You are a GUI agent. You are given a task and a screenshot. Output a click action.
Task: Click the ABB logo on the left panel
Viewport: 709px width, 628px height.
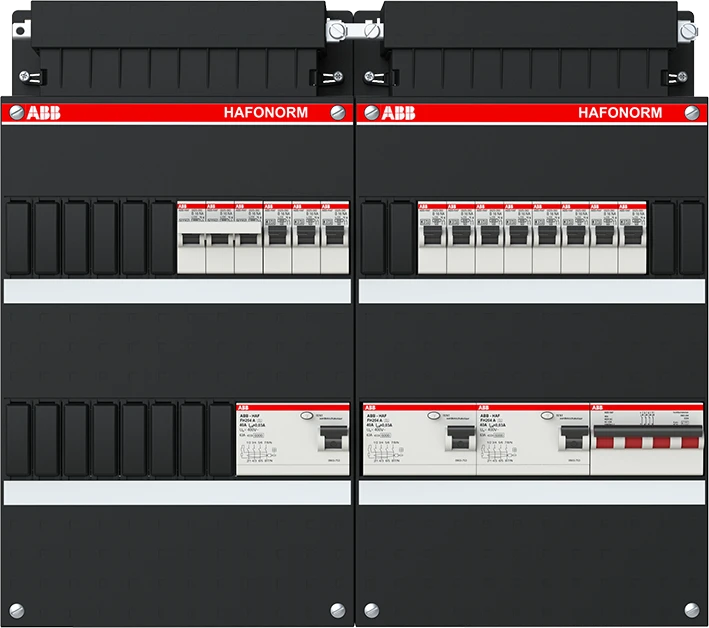(40, 113)
